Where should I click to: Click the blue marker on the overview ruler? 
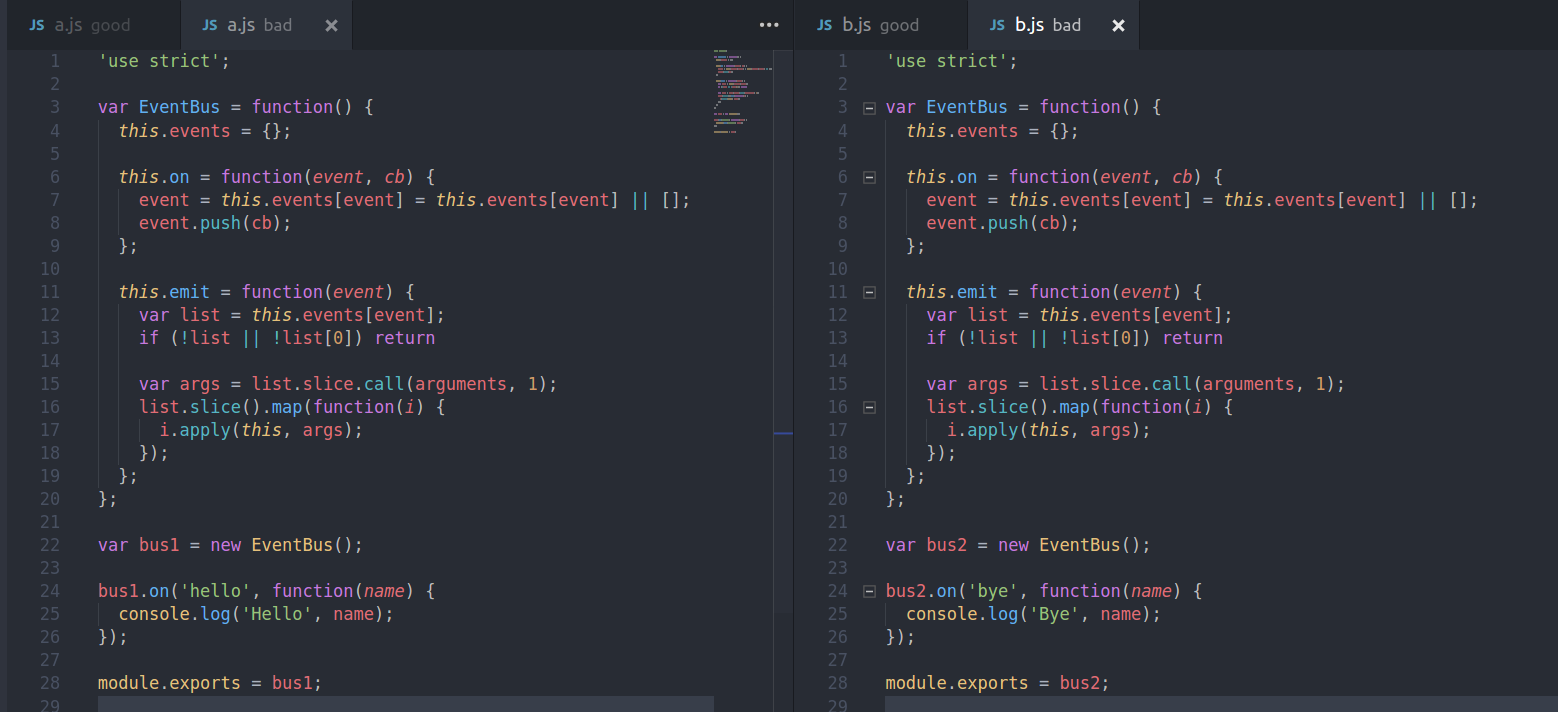pos(783,433)
